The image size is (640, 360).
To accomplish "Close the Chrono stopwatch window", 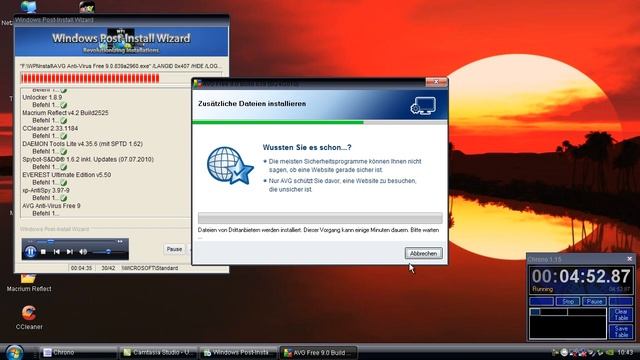I will pyautogui.click(x=629, y=259).
